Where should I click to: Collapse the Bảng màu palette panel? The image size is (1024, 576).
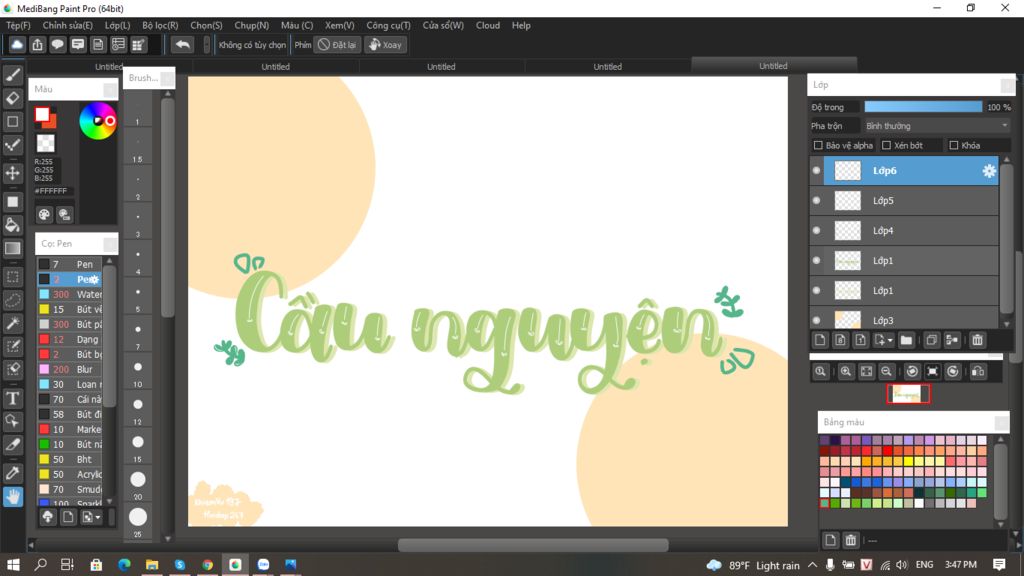[1001, 423]
